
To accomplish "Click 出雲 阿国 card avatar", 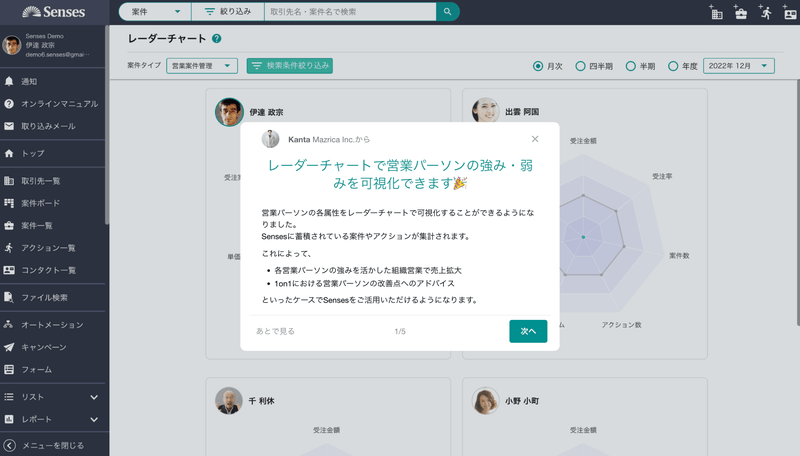I will [485, 110].
